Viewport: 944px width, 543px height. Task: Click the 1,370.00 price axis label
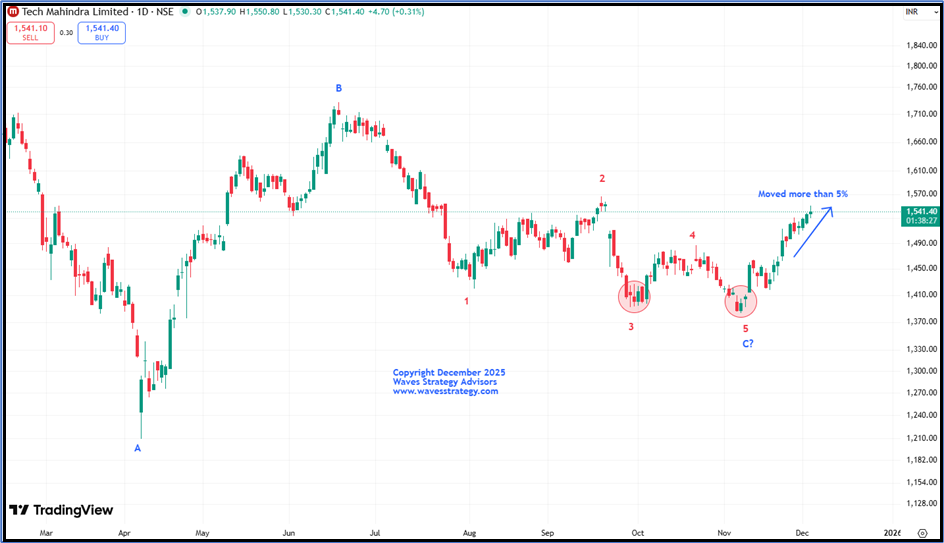(922, 321)
